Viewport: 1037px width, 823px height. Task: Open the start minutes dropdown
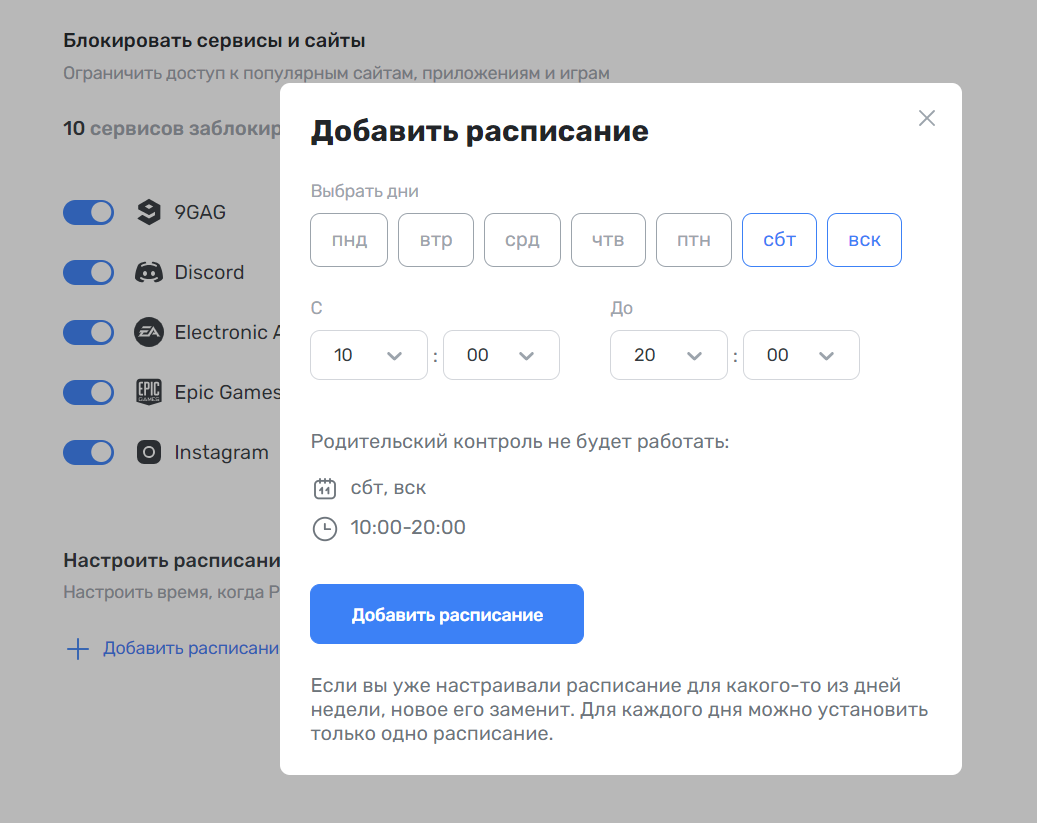501,355
